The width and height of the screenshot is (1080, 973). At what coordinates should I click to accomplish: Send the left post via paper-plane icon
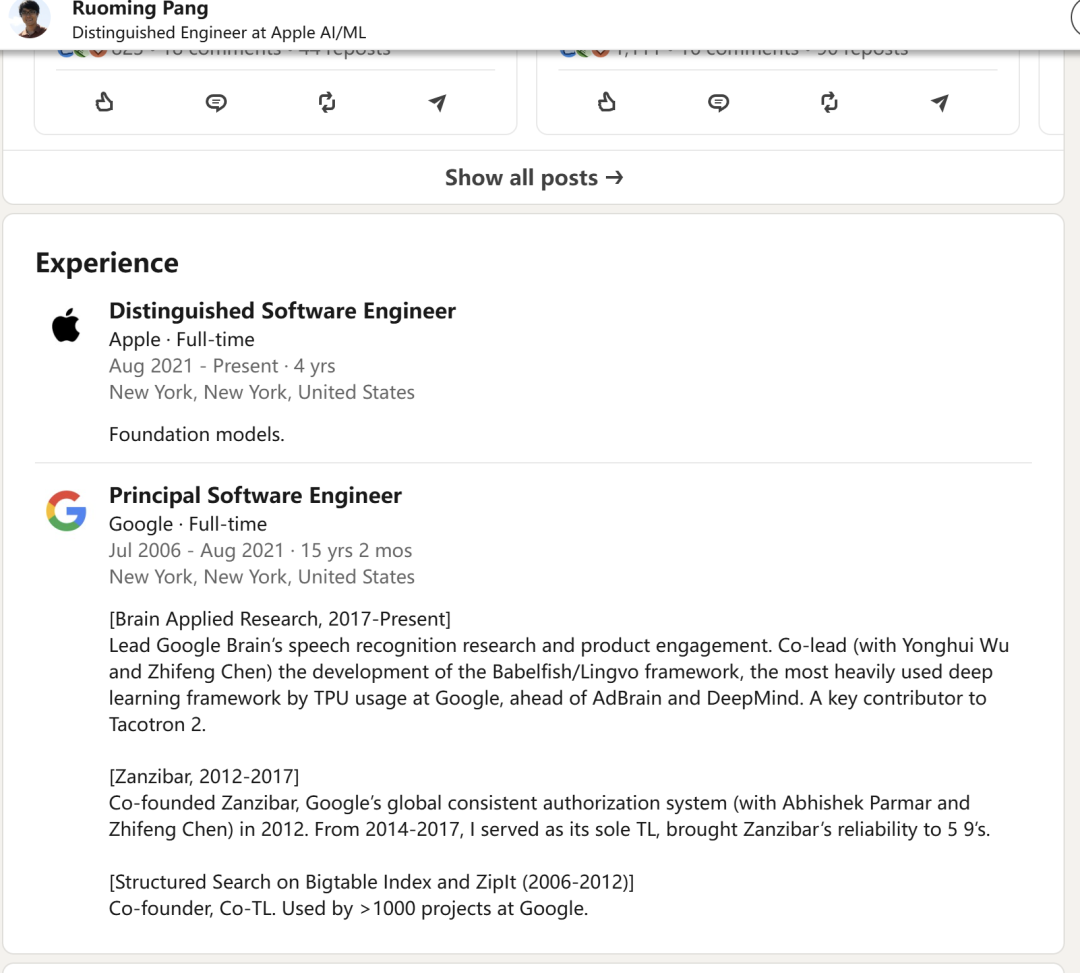pos(437,102)
